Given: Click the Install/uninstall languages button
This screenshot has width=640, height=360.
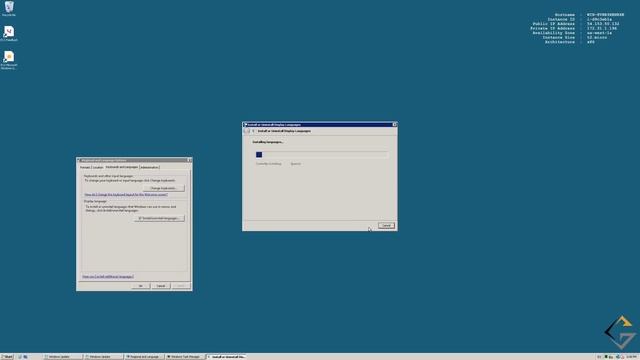Looking at the screenshot, I should point(159,218).
